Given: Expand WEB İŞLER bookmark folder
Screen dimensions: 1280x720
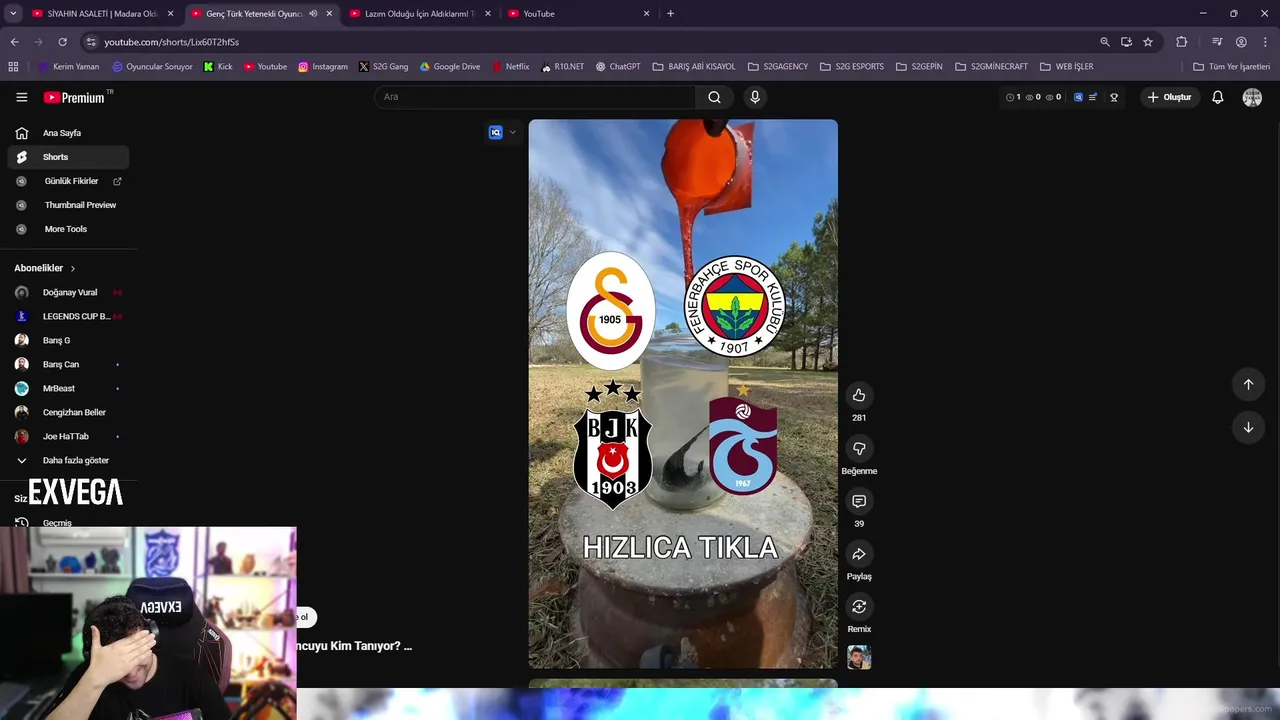Looking at the screenshot, I should (1067, 66).
